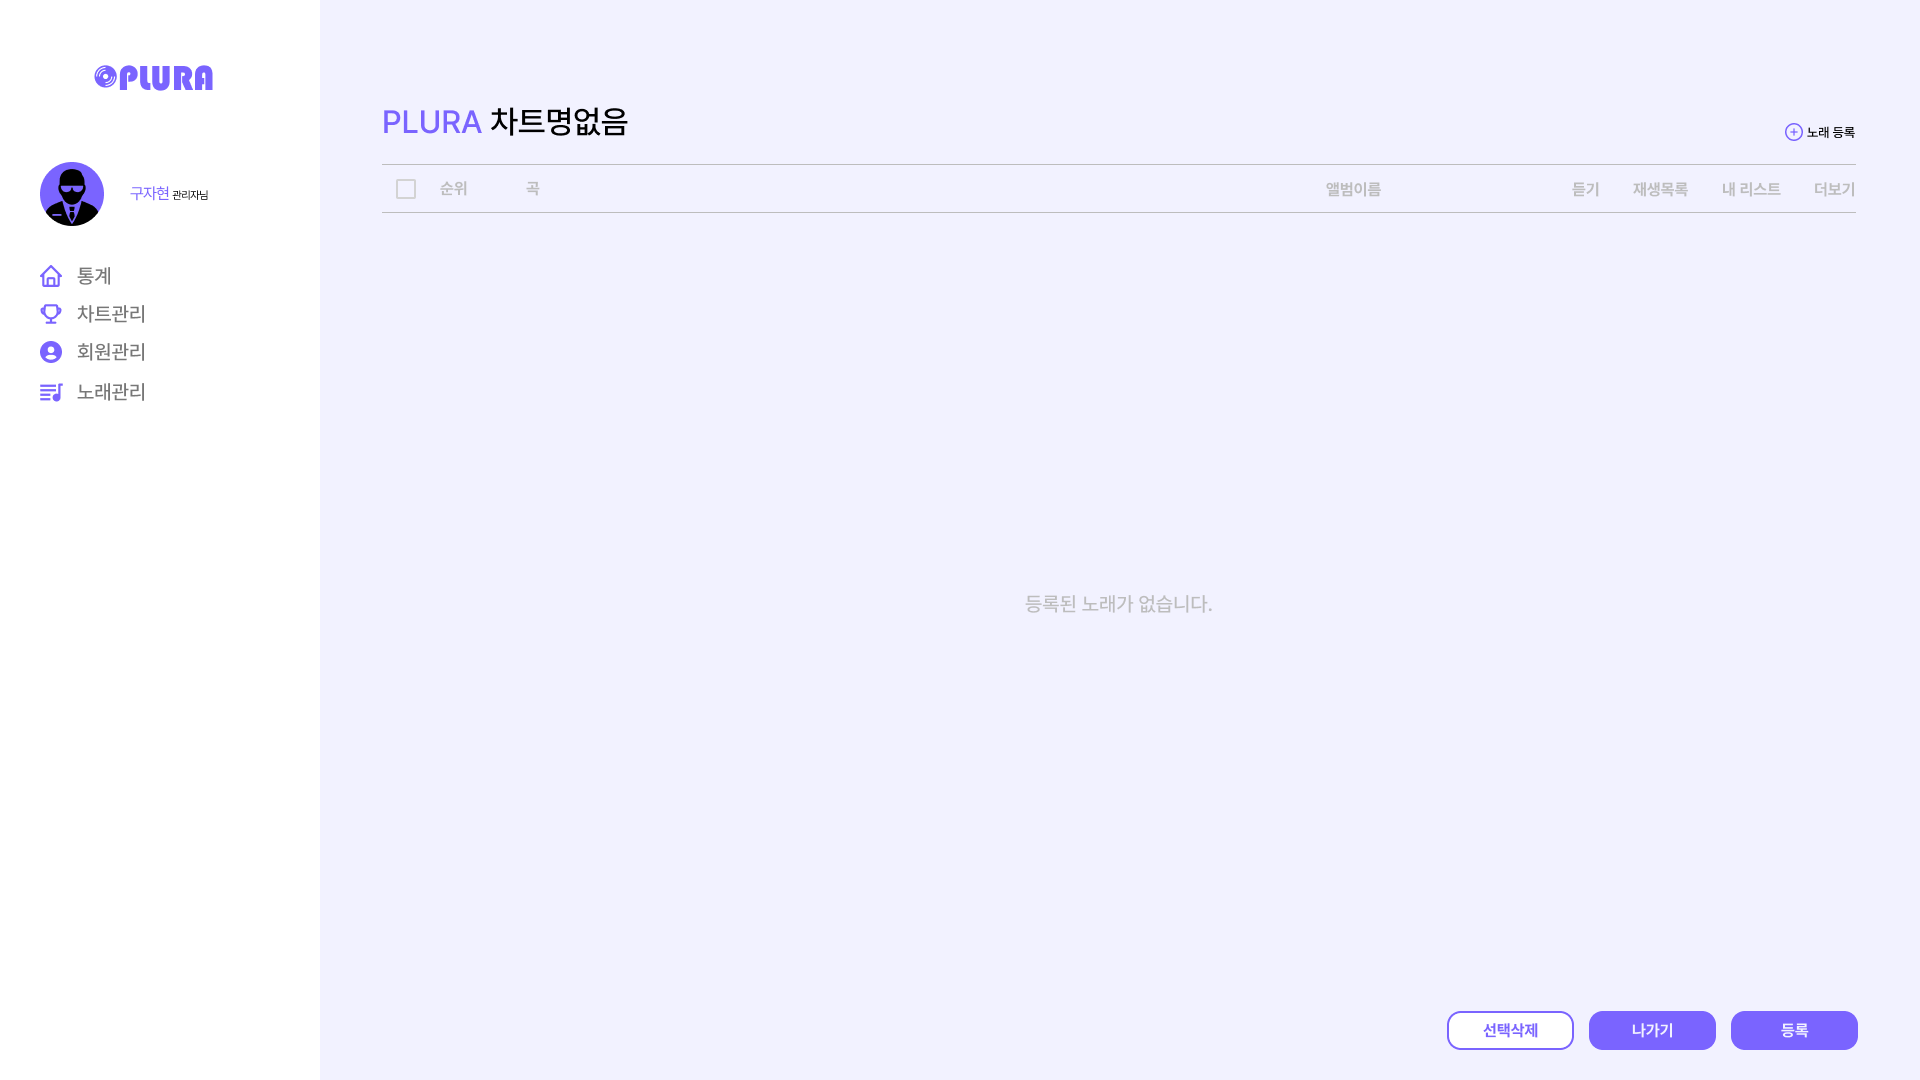This screenshot has height=1080, width=1920.
Task: Click the user icon for 회원관리
Action: (51, 352)
